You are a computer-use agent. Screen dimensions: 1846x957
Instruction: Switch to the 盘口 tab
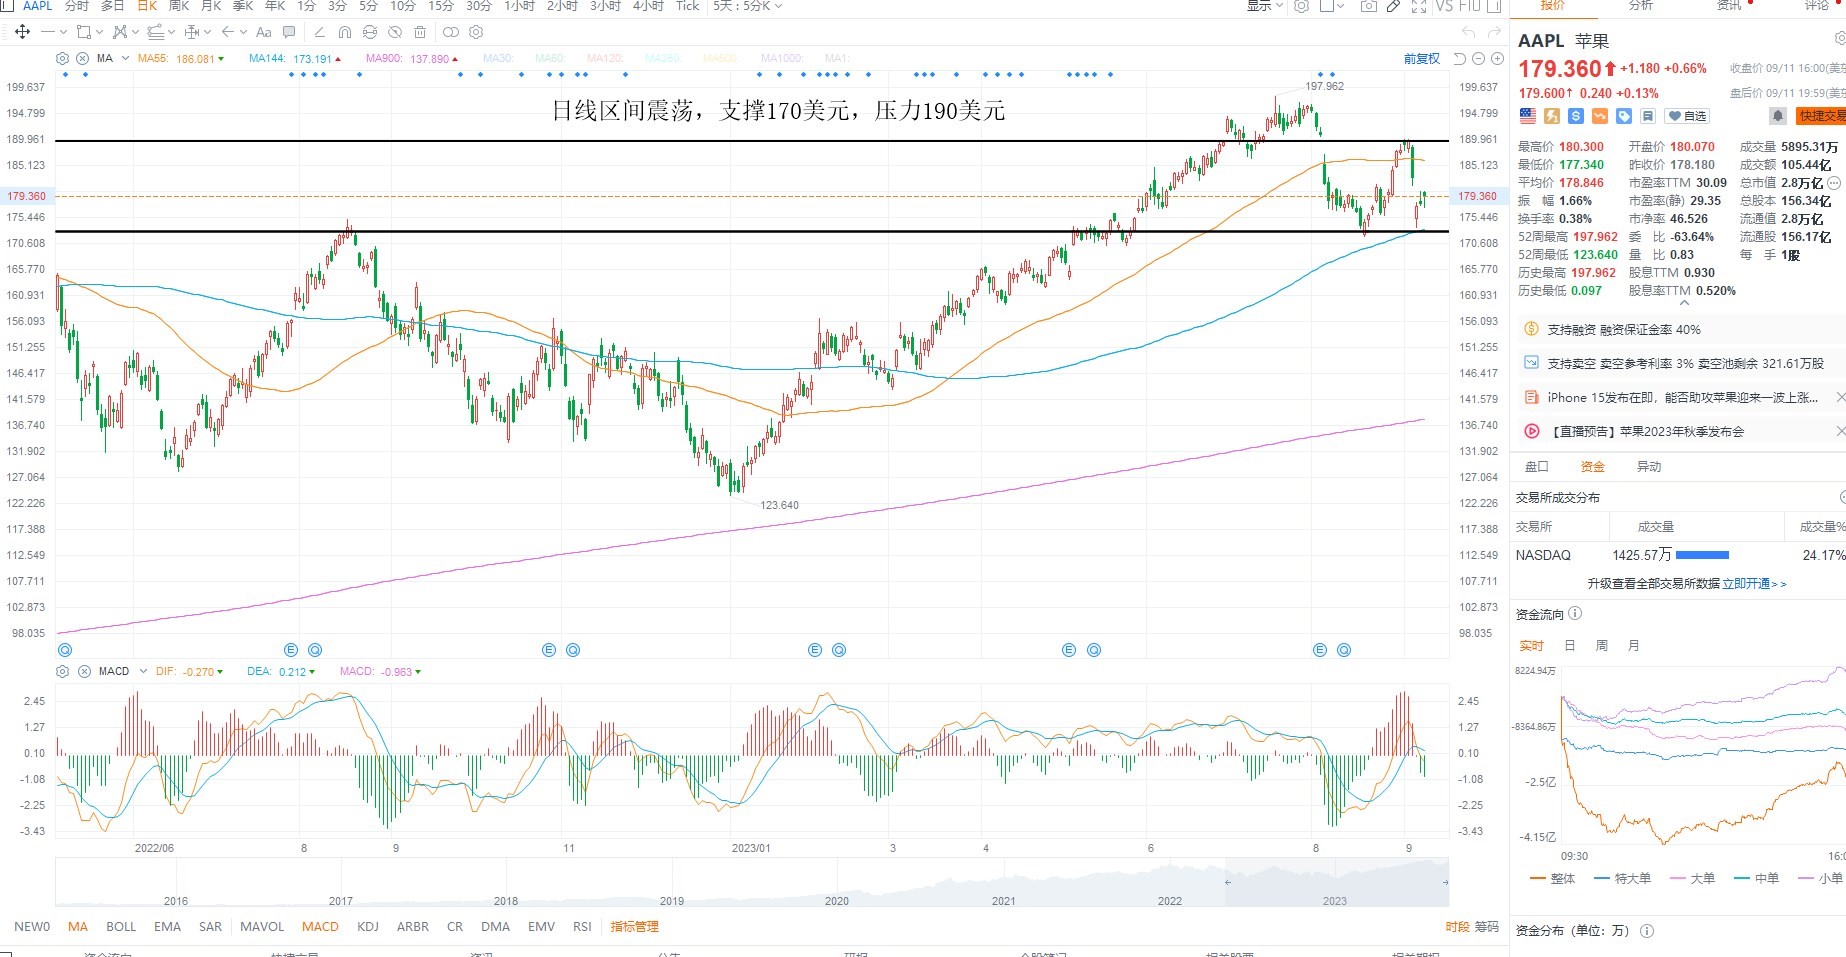click(1536, 467)
